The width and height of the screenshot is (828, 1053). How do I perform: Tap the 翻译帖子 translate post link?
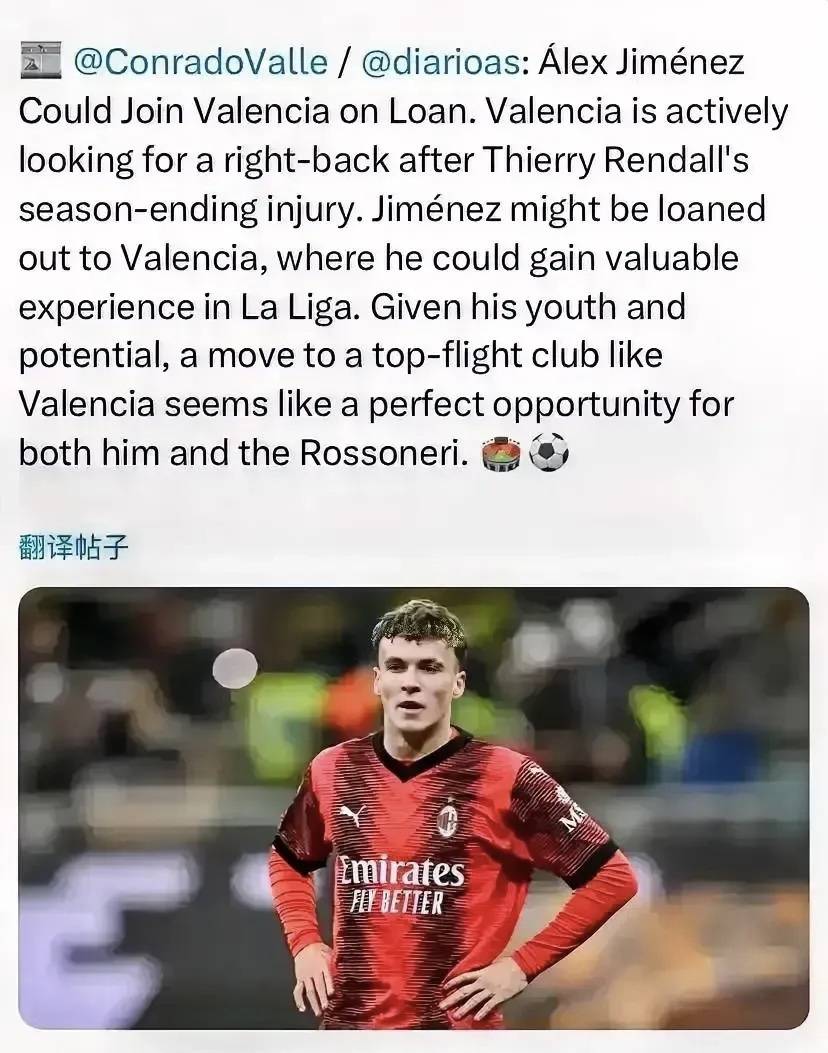(x=74, y=547)
